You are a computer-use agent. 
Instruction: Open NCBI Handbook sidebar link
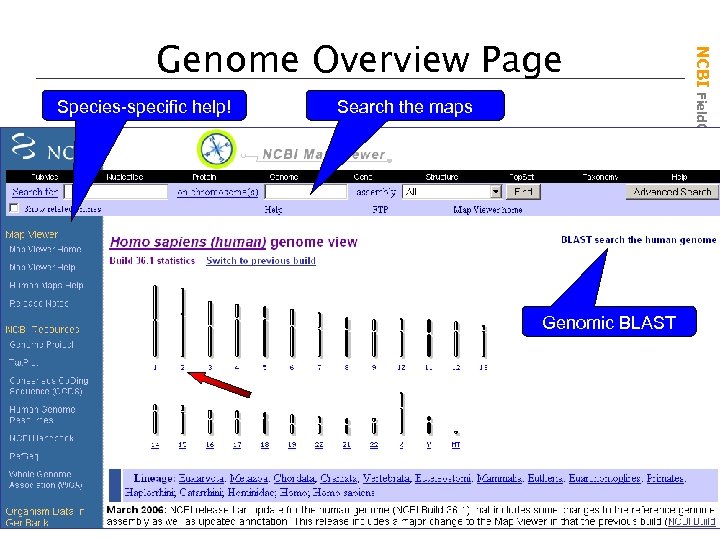tap(41, 438)
